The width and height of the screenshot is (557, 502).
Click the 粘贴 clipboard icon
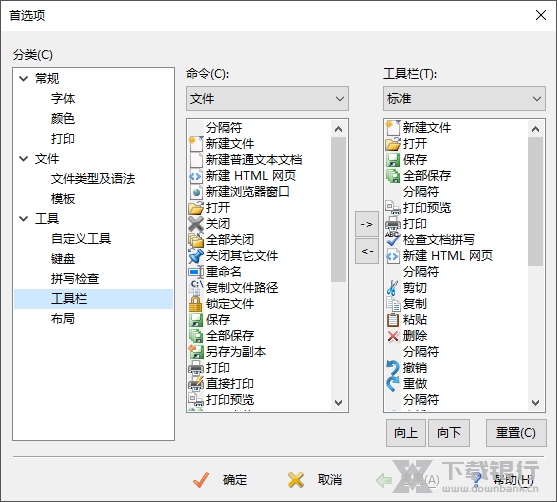(x=393, y=320)
